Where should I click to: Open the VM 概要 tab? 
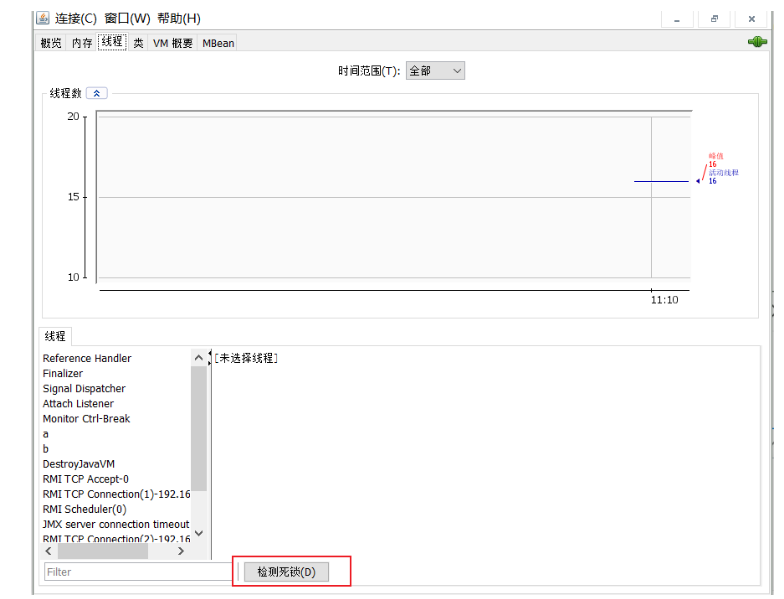pos(172,43)
